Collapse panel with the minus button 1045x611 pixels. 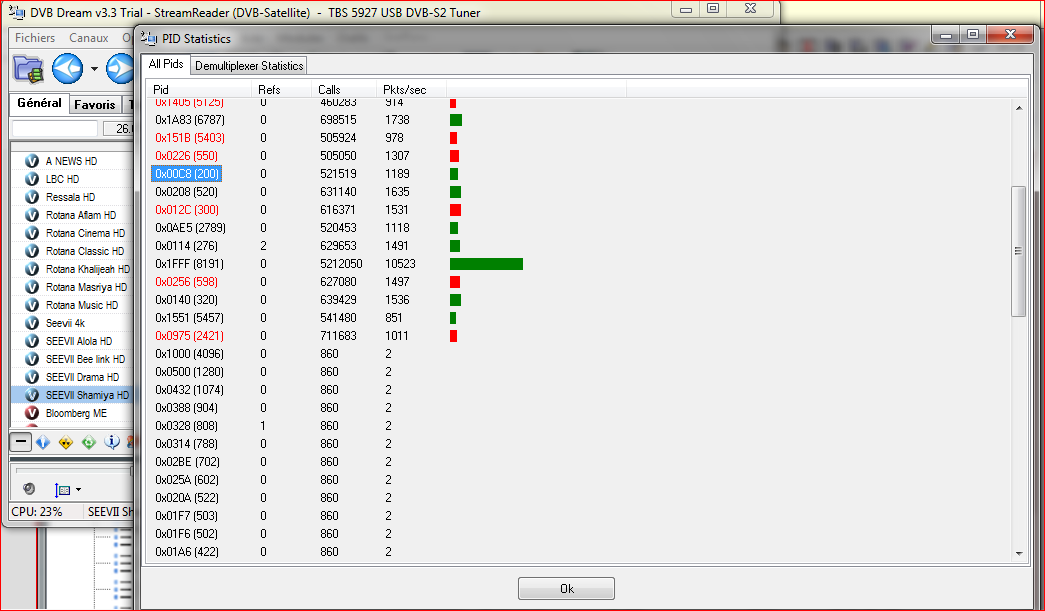[x=20, y=442]
